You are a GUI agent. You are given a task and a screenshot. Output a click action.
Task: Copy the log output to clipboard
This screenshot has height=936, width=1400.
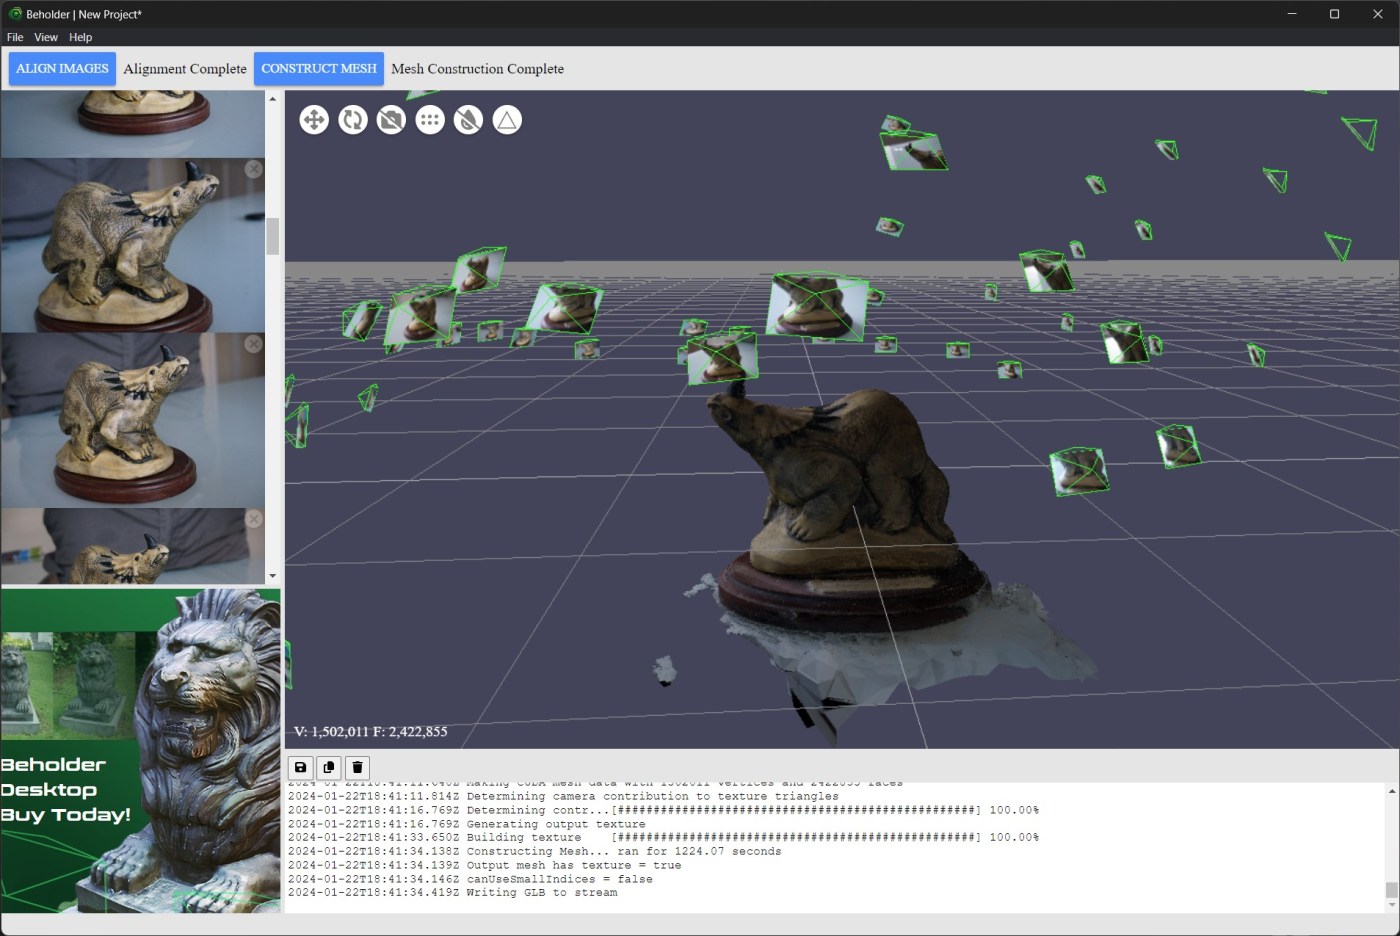[x=328, y=767]
